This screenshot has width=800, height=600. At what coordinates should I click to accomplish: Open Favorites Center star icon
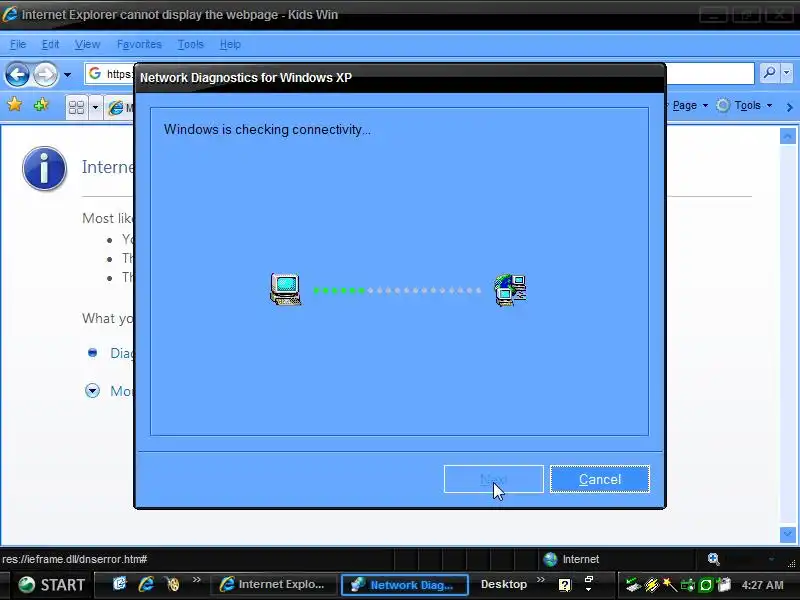pyautogui.click(x=15, y=105)
